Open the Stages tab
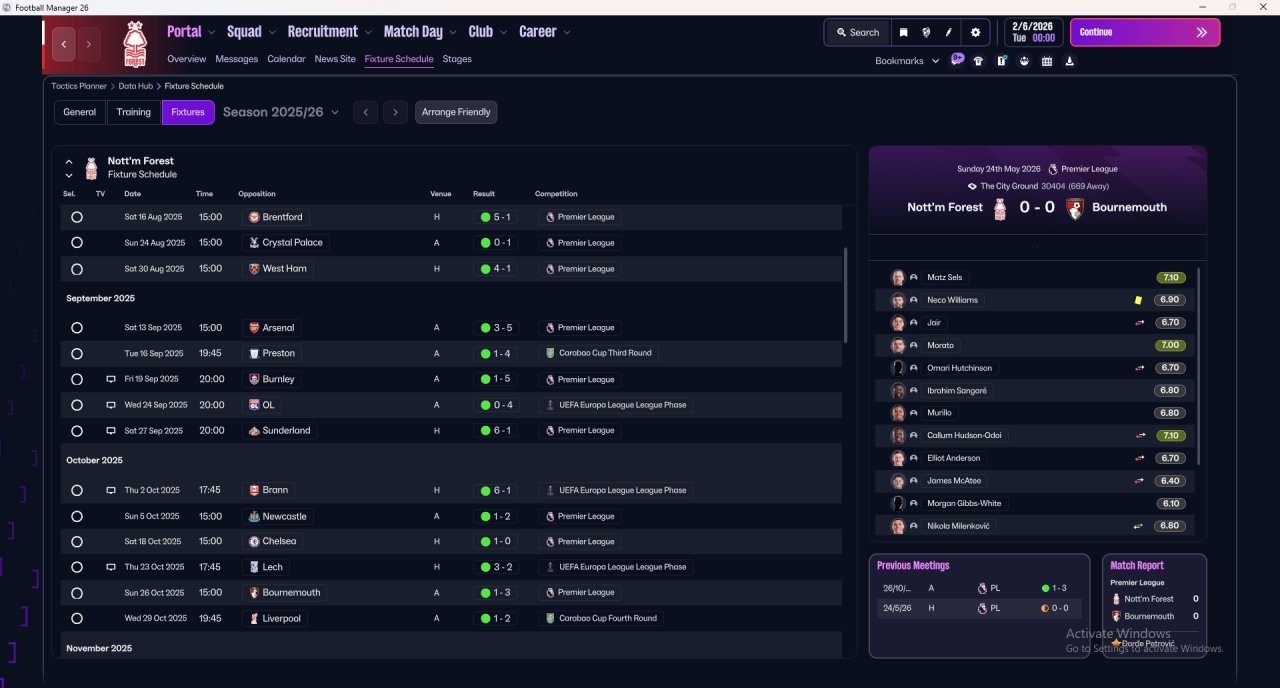 457,59
